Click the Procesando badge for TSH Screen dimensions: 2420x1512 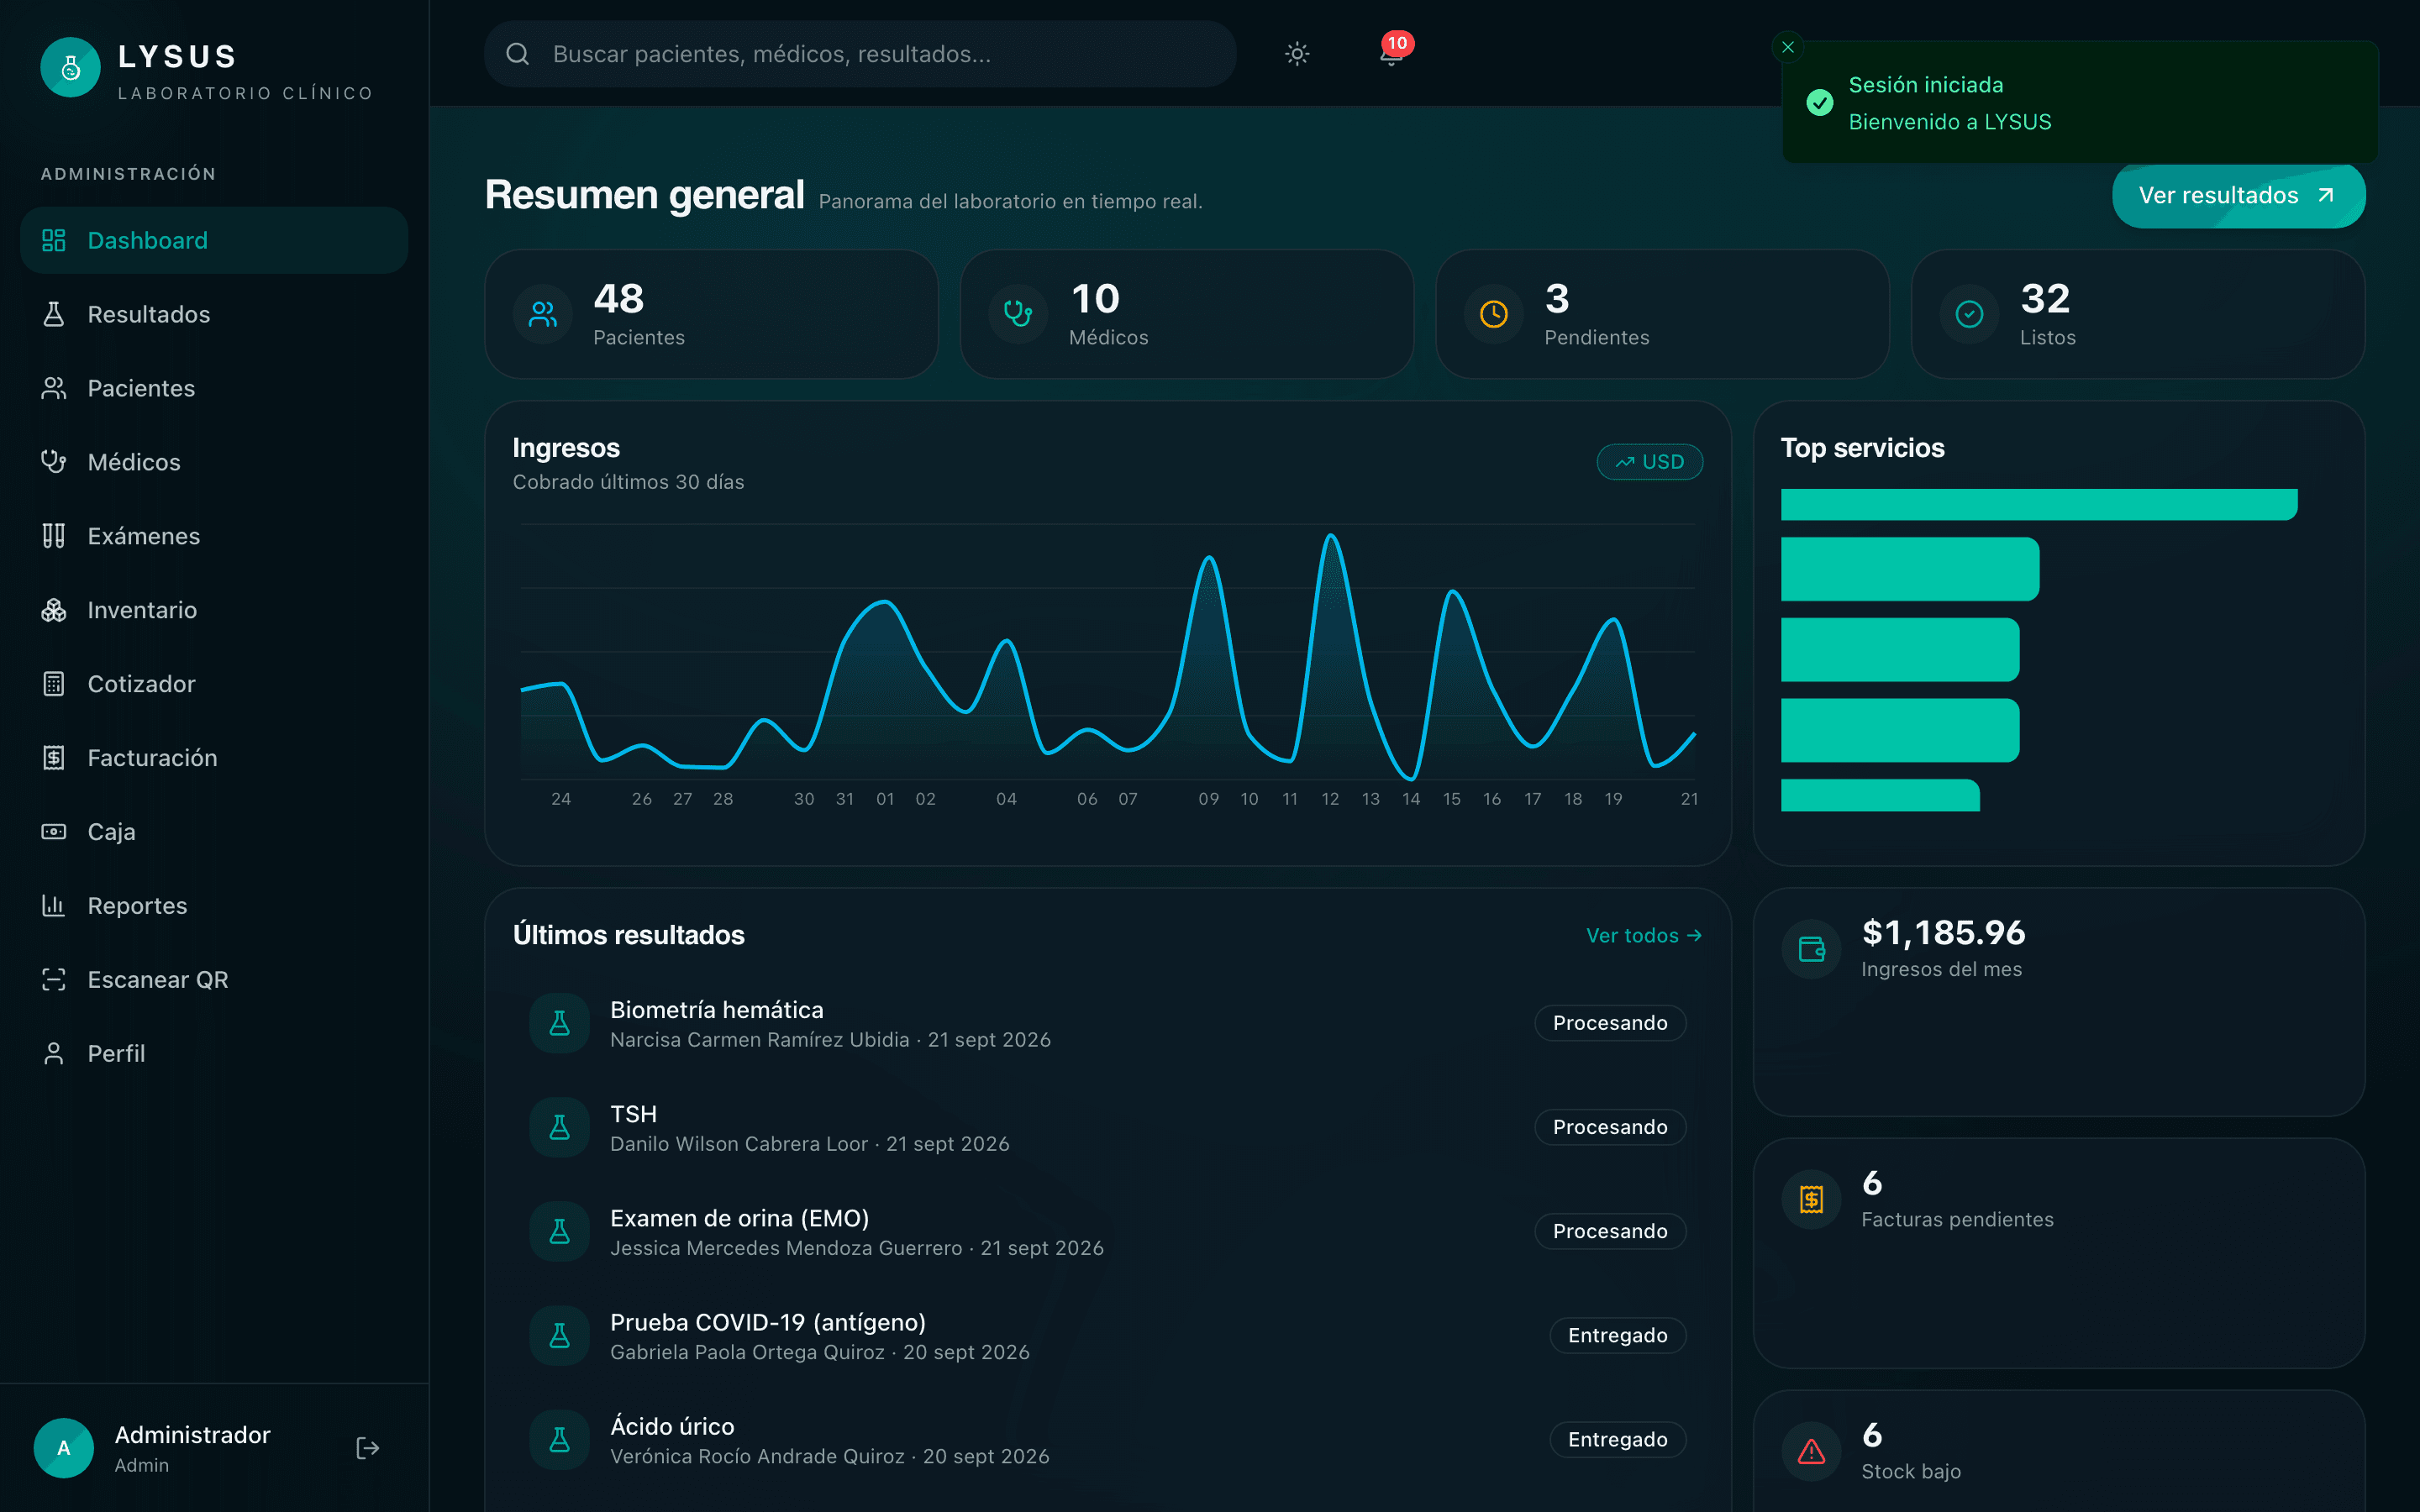[1610, 1127]
